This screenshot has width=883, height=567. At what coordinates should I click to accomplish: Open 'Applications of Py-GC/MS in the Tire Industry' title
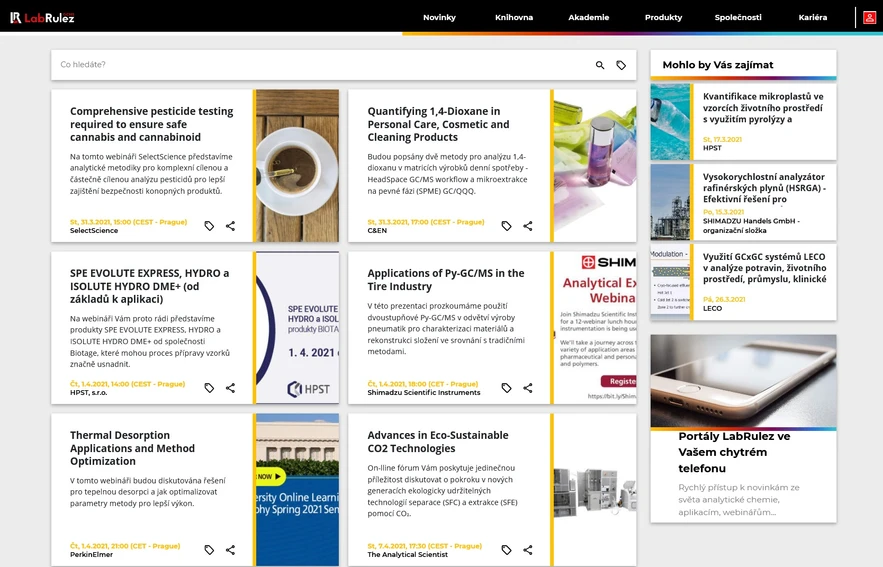(x=445, y=279)
